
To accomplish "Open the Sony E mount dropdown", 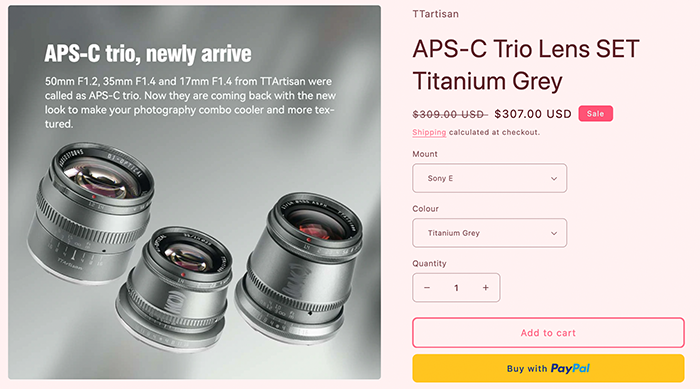I will coord(490,178).
